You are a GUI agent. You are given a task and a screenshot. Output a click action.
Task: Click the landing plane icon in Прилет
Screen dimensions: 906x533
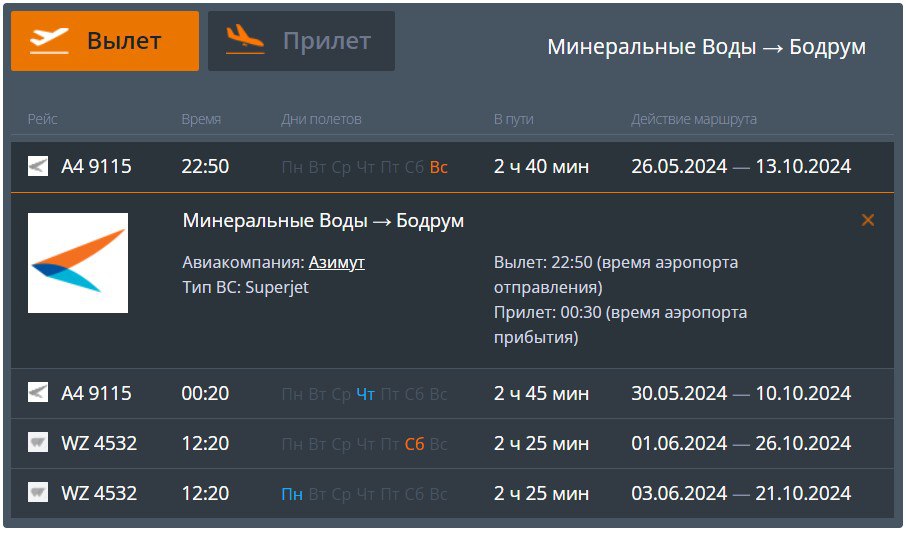tap(245, 41)
